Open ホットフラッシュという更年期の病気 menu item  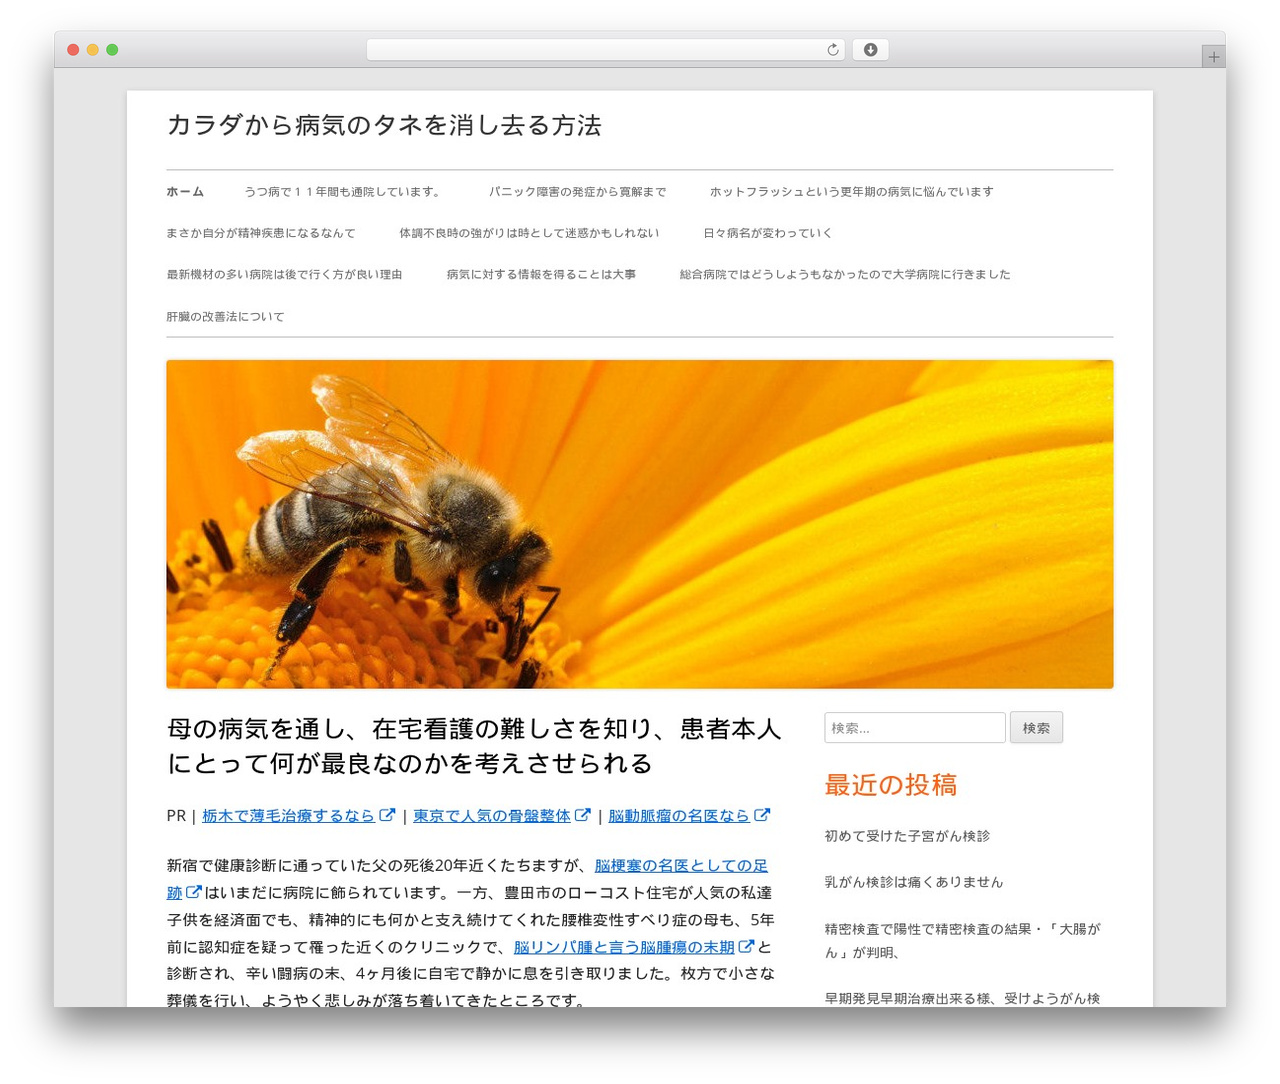[852, 192]
